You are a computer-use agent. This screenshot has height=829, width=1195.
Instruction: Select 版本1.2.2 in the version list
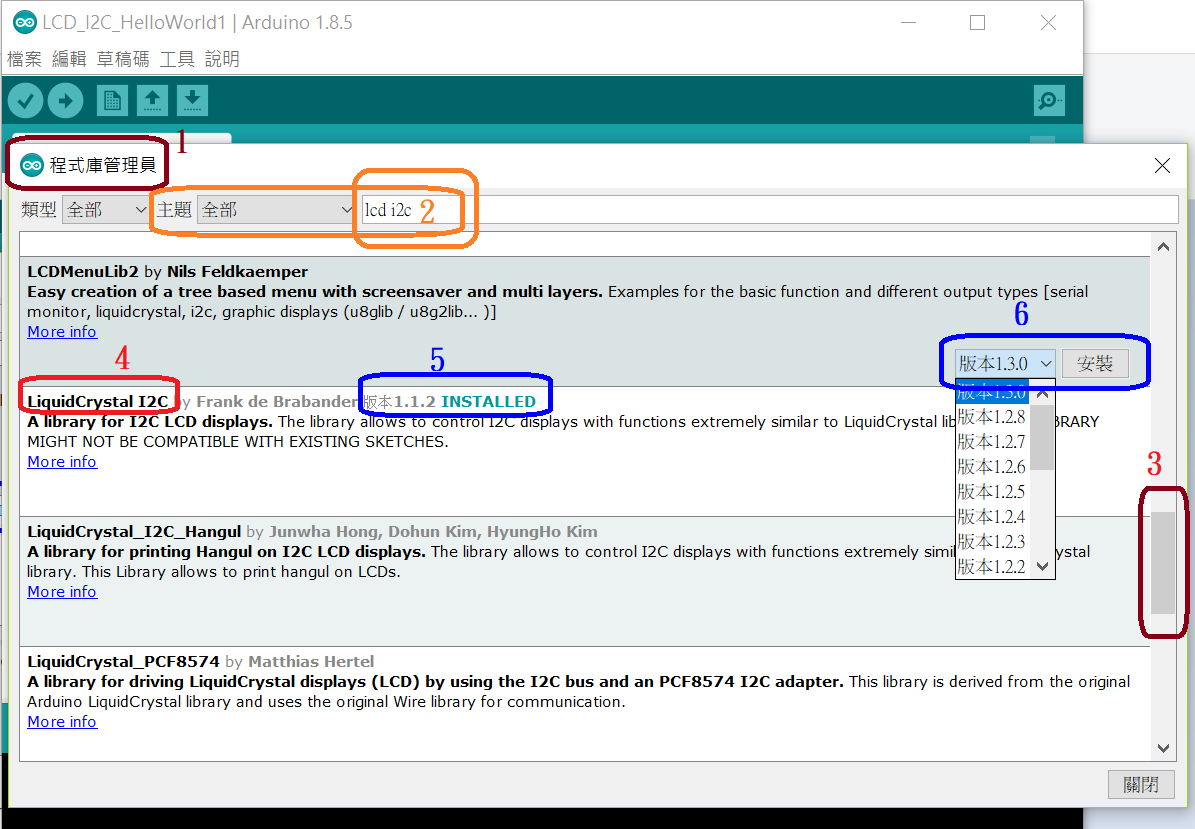(x=993, y=567)
